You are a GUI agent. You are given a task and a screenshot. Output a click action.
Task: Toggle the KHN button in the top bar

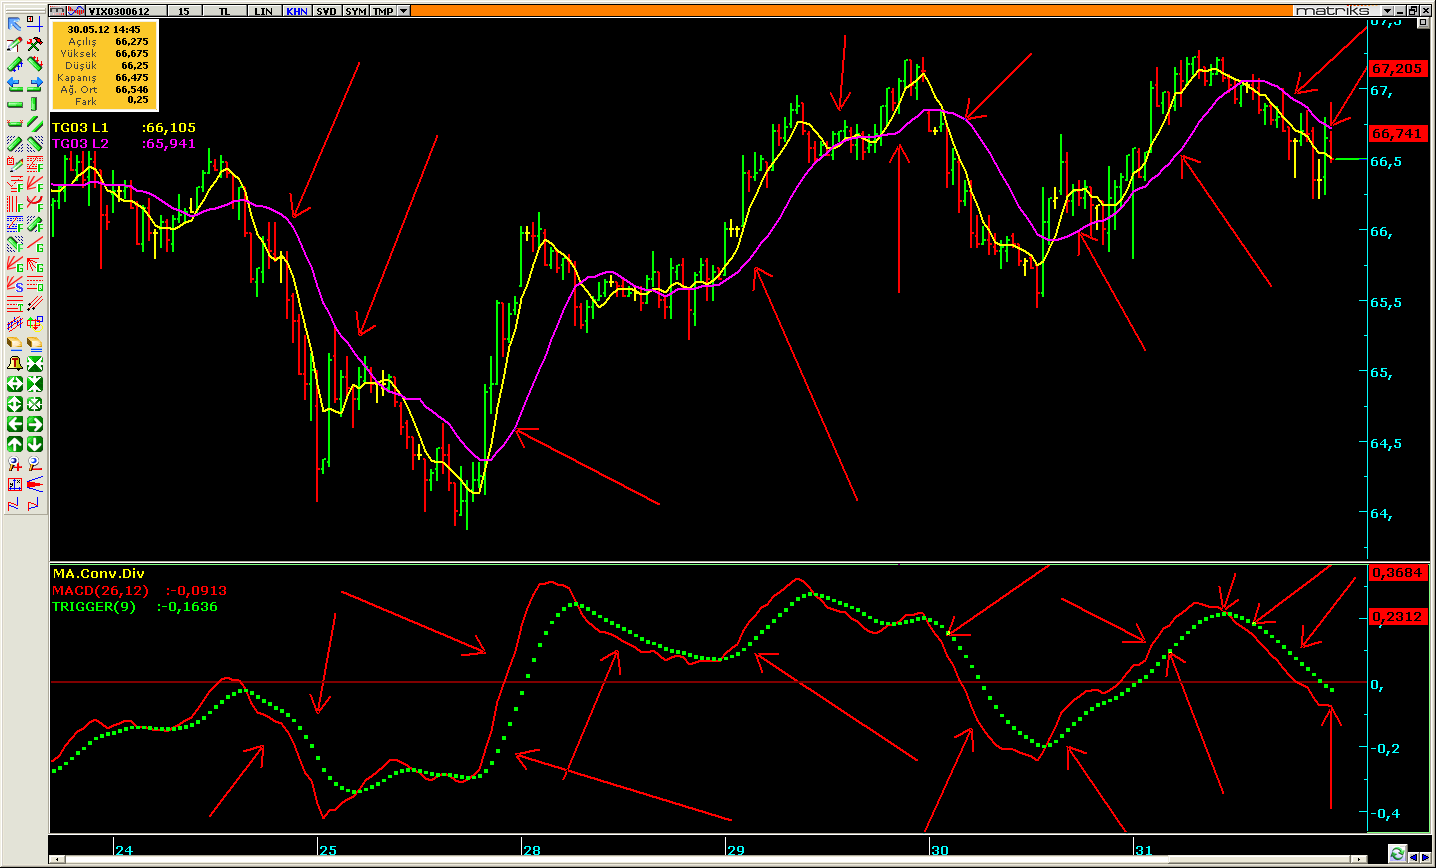(x=296, y=11)
